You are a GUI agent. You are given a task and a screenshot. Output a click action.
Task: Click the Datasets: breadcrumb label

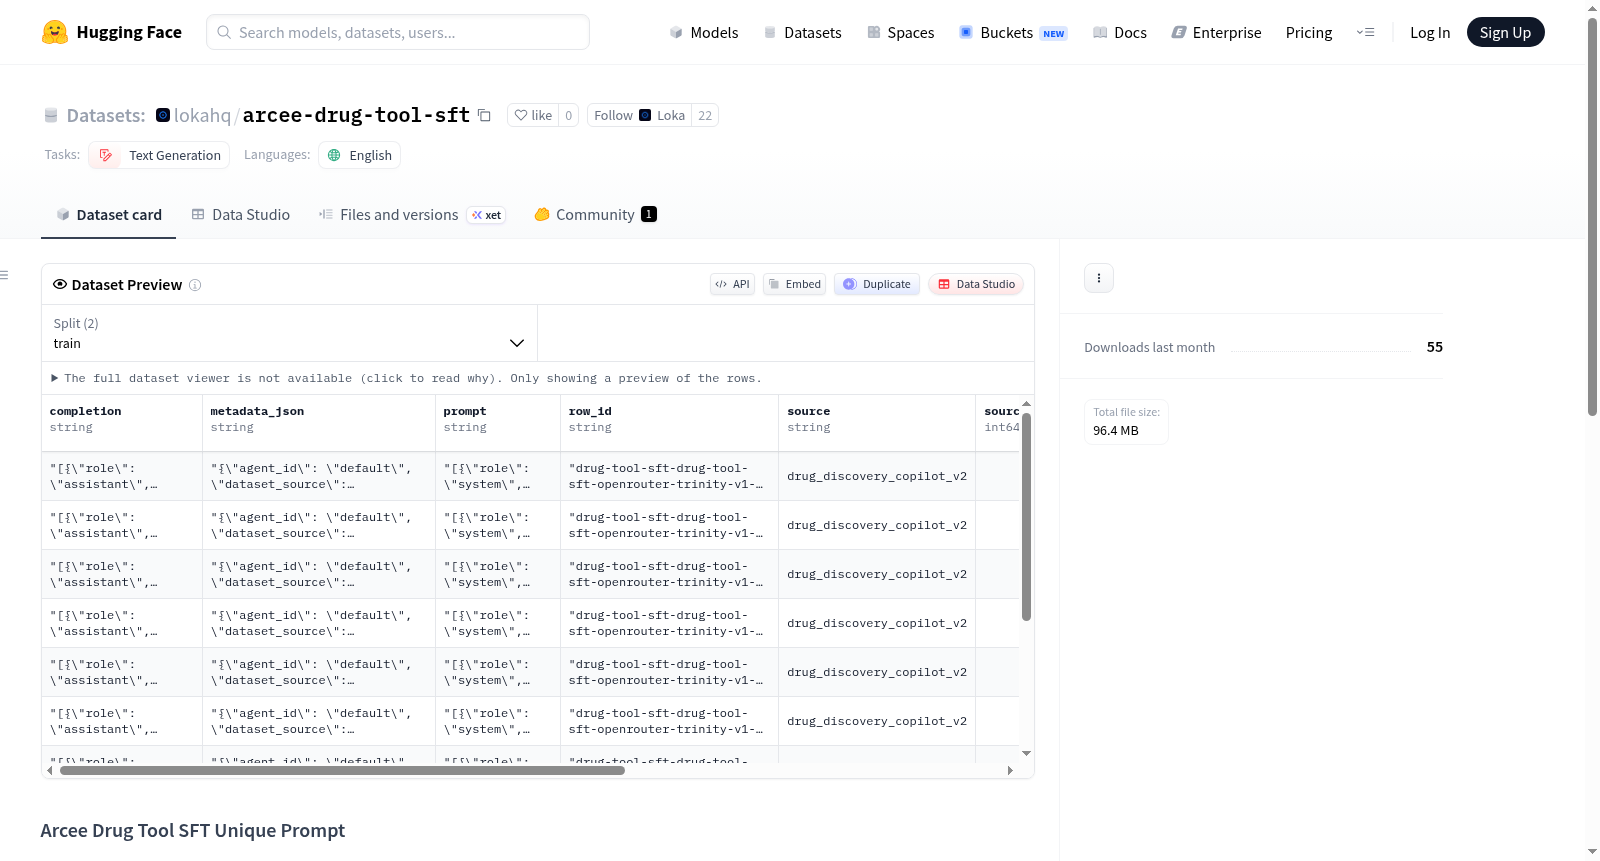pos(106,115)
